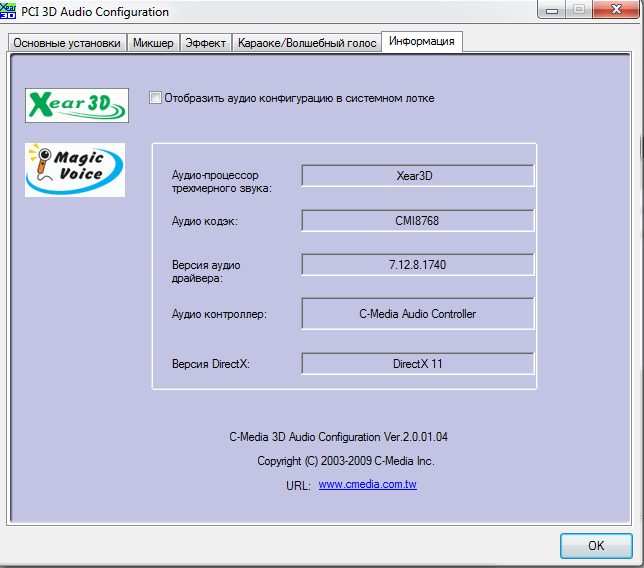This screenshot has width=644, height=568.
Task: Click the Аудио контроллер label
Action: click(x=219, y=314)
